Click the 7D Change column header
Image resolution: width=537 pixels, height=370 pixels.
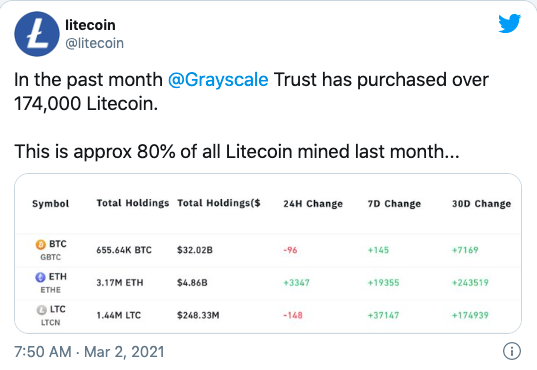(394, 204)
